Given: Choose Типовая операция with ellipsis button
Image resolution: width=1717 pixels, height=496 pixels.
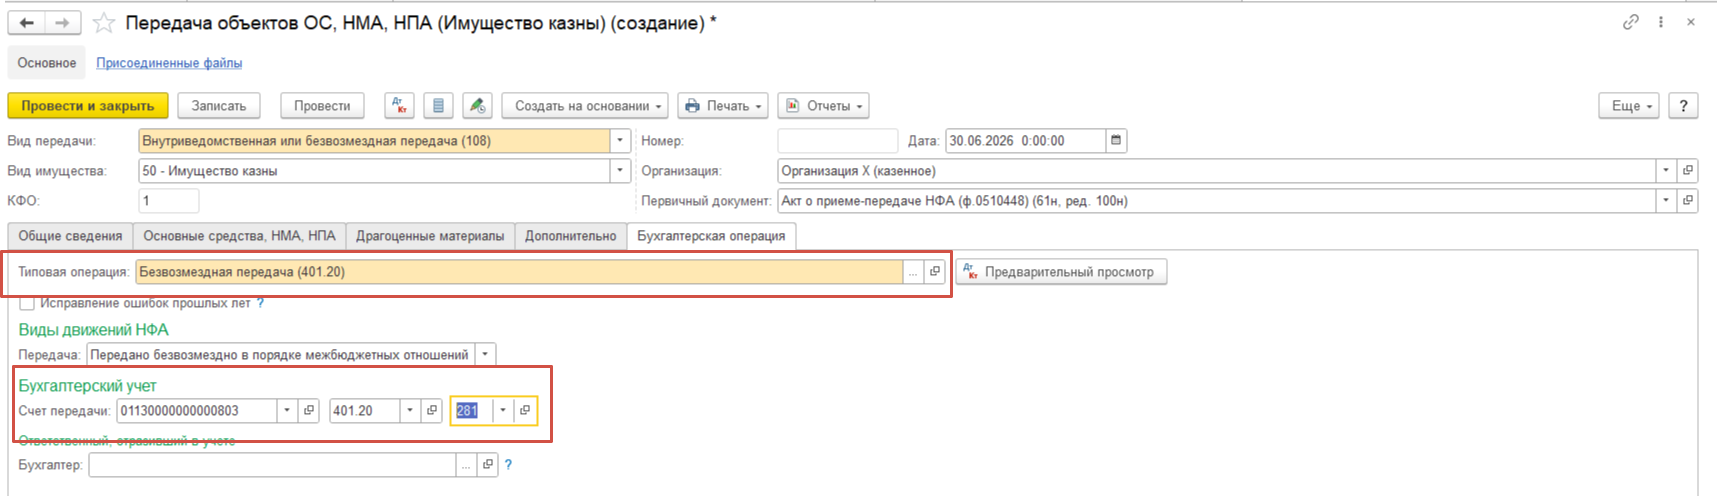Looking at the screenshot, I should tap(913, 272).
